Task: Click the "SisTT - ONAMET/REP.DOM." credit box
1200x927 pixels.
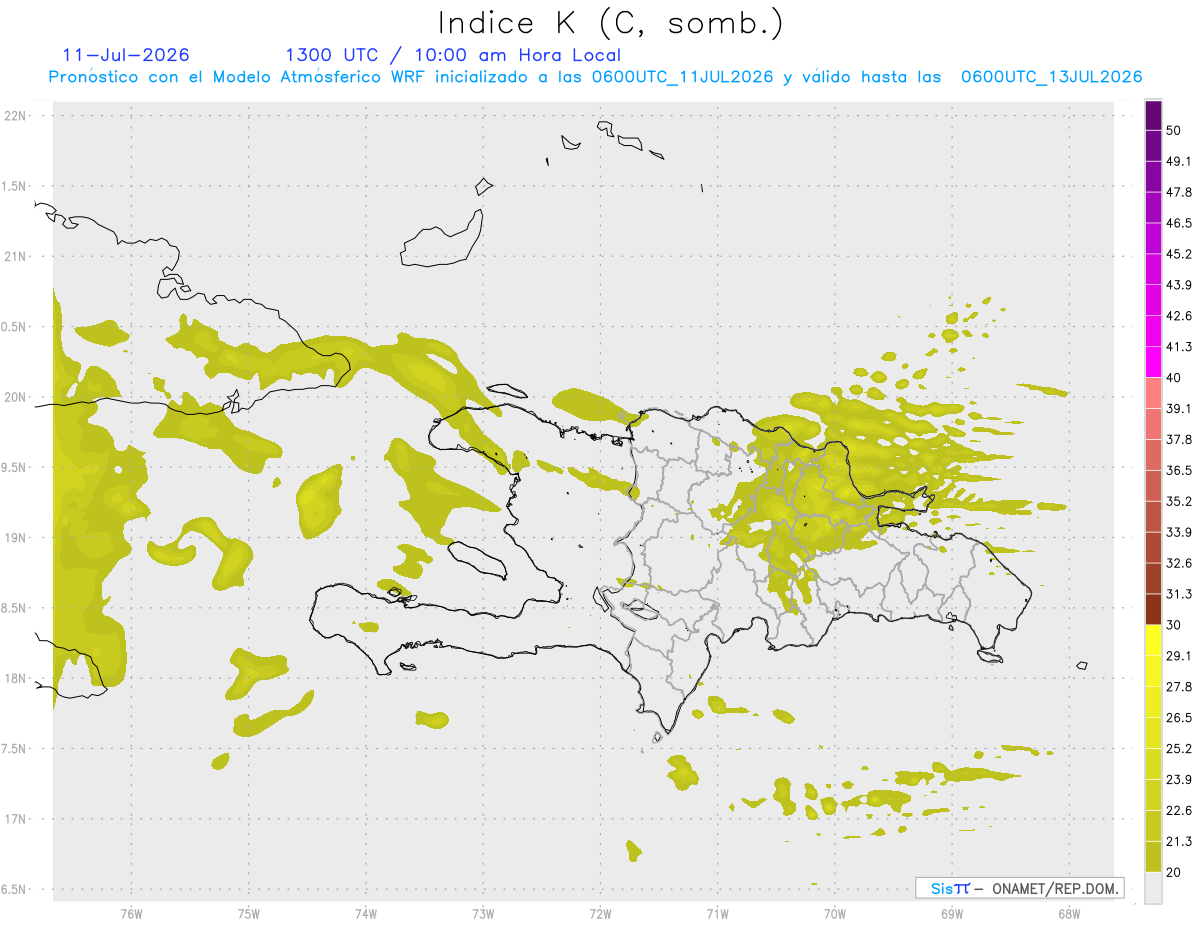Action: pos(1019,888)
